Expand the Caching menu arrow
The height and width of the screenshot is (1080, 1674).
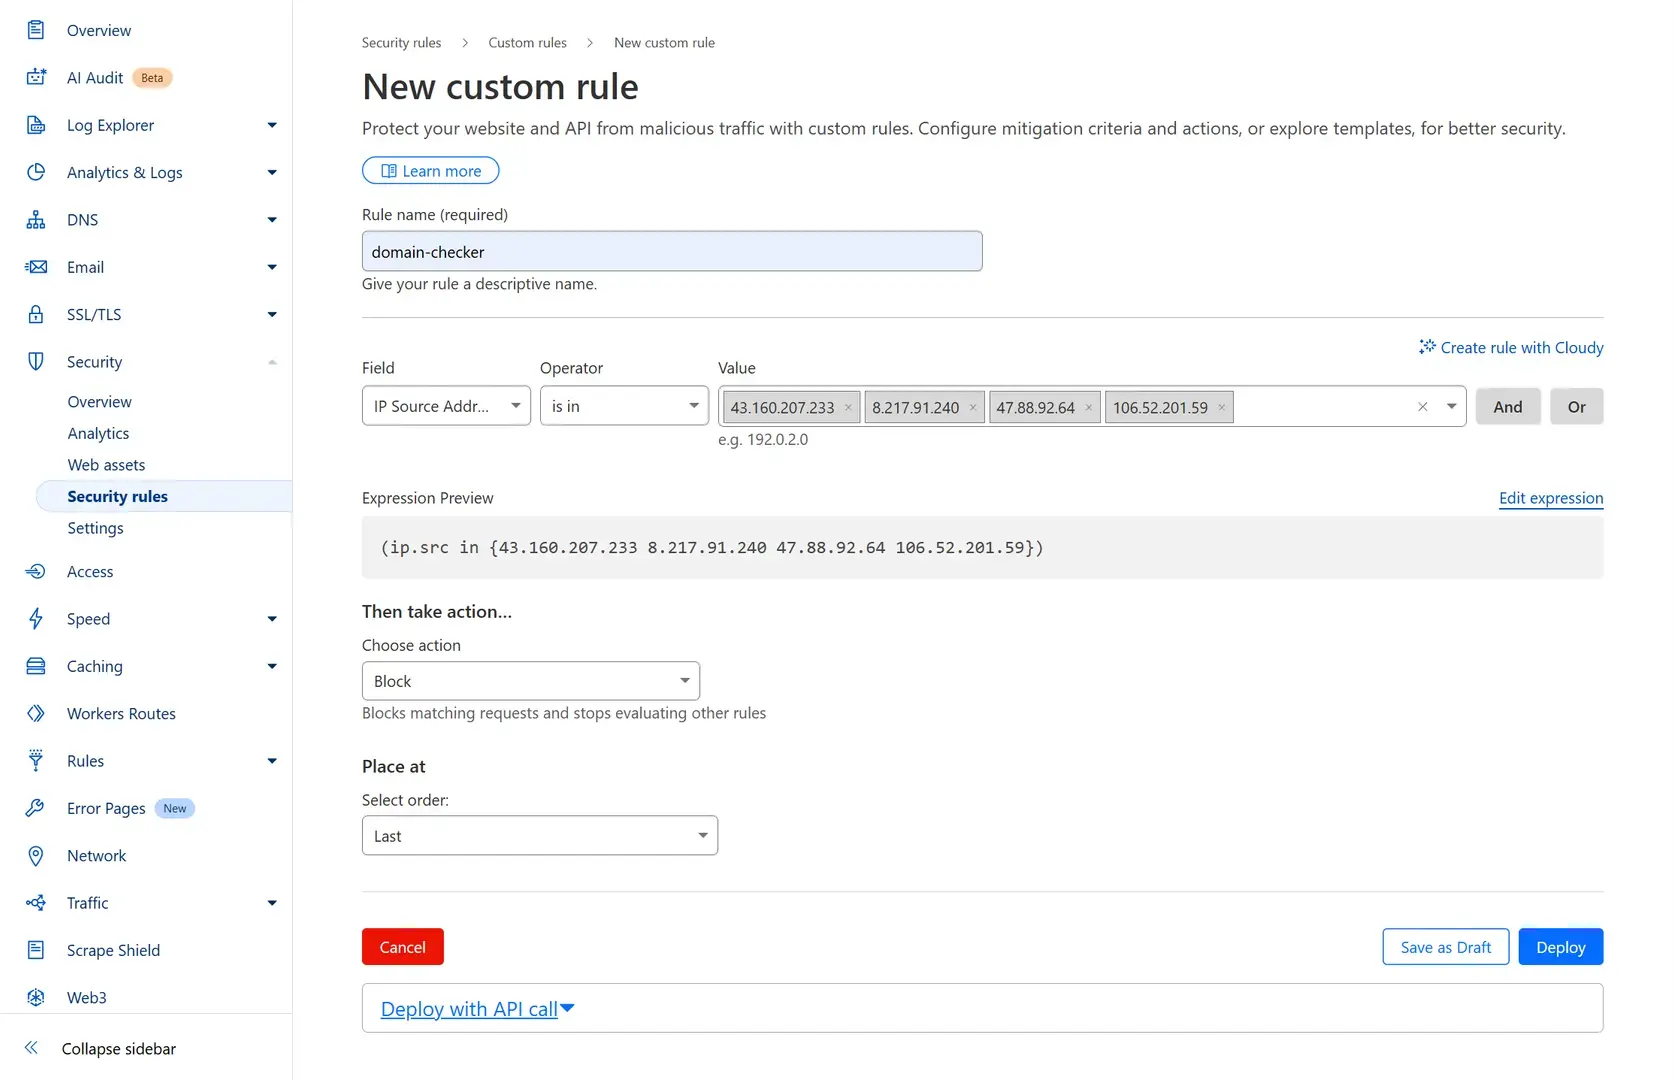click(272, 666)
